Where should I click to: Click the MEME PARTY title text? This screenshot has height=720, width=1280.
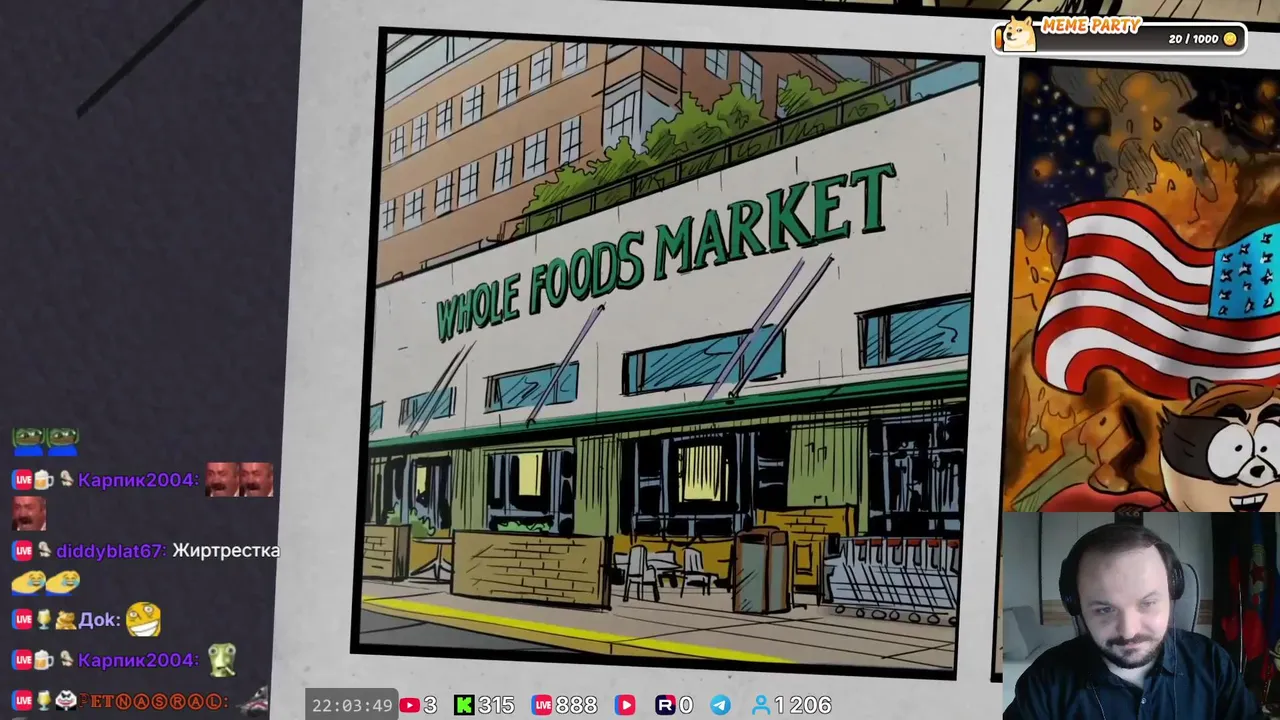coord(1091,26)
